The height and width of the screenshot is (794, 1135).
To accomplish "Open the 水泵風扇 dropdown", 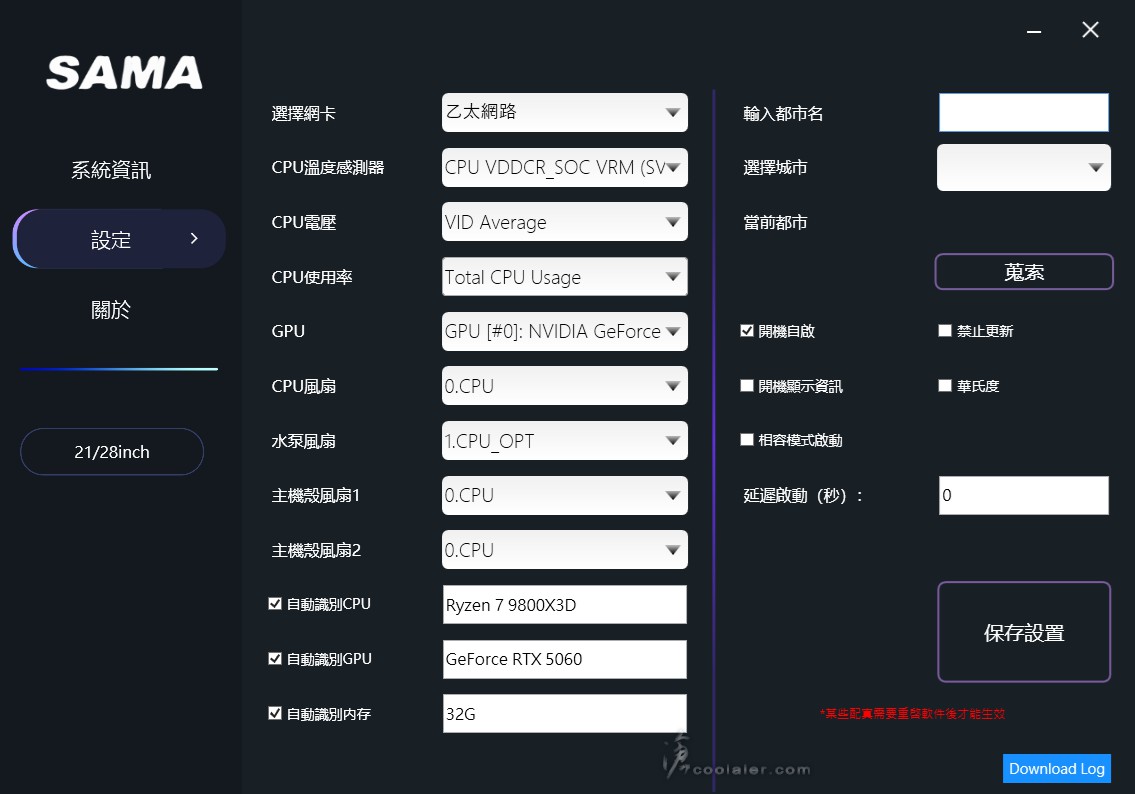I will coord(565,441).
